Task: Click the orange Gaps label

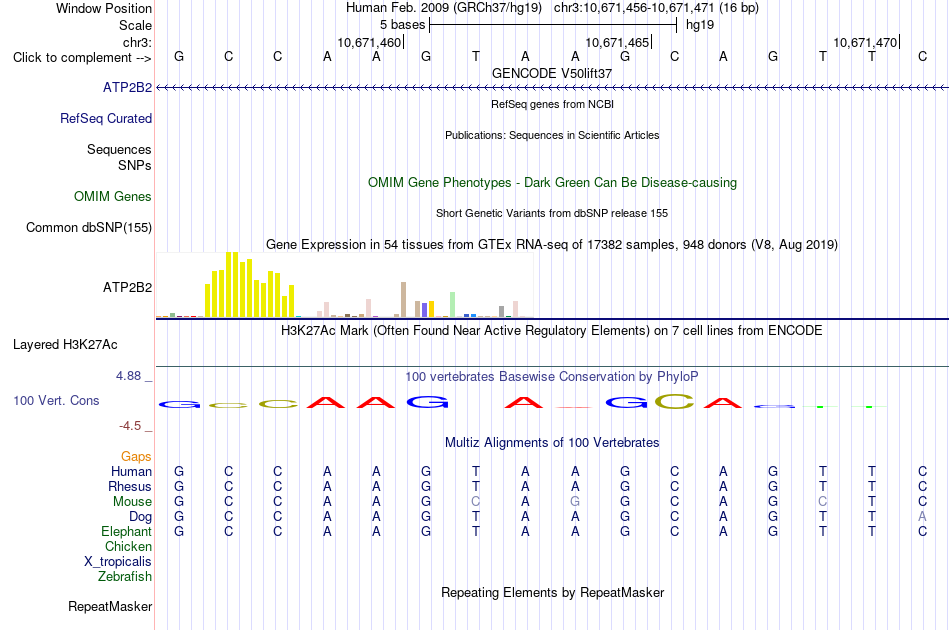Action: [x=136, y=456]
